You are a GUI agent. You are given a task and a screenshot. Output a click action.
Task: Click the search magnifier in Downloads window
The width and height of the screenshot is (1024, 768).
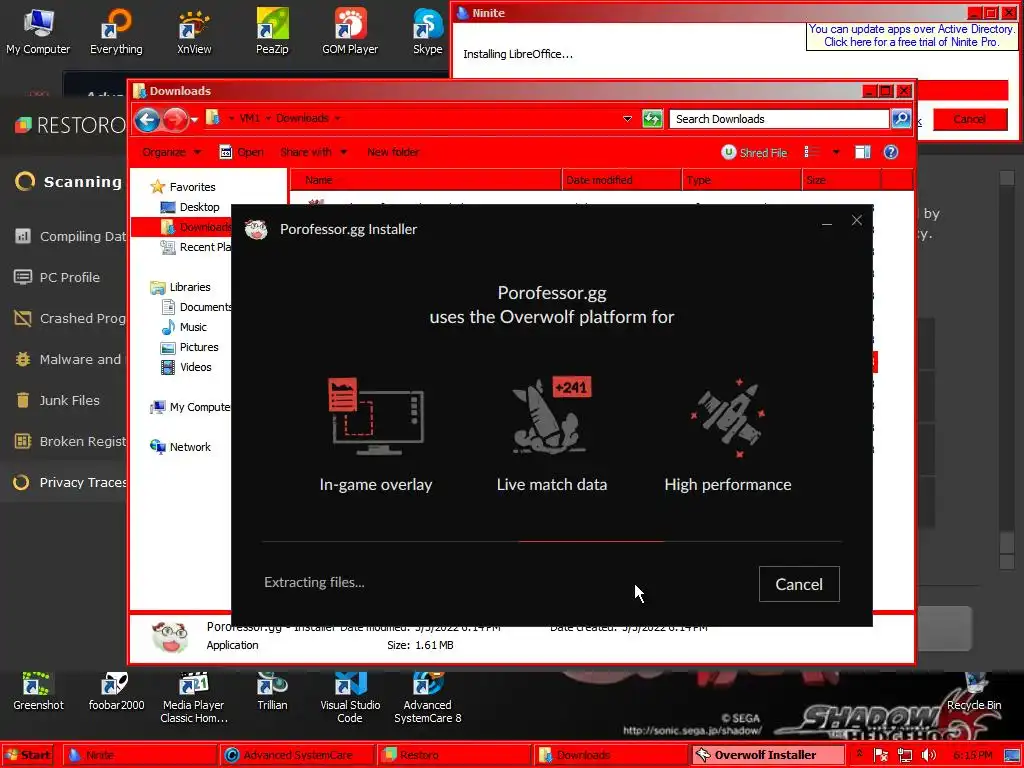tap(901, 118)
